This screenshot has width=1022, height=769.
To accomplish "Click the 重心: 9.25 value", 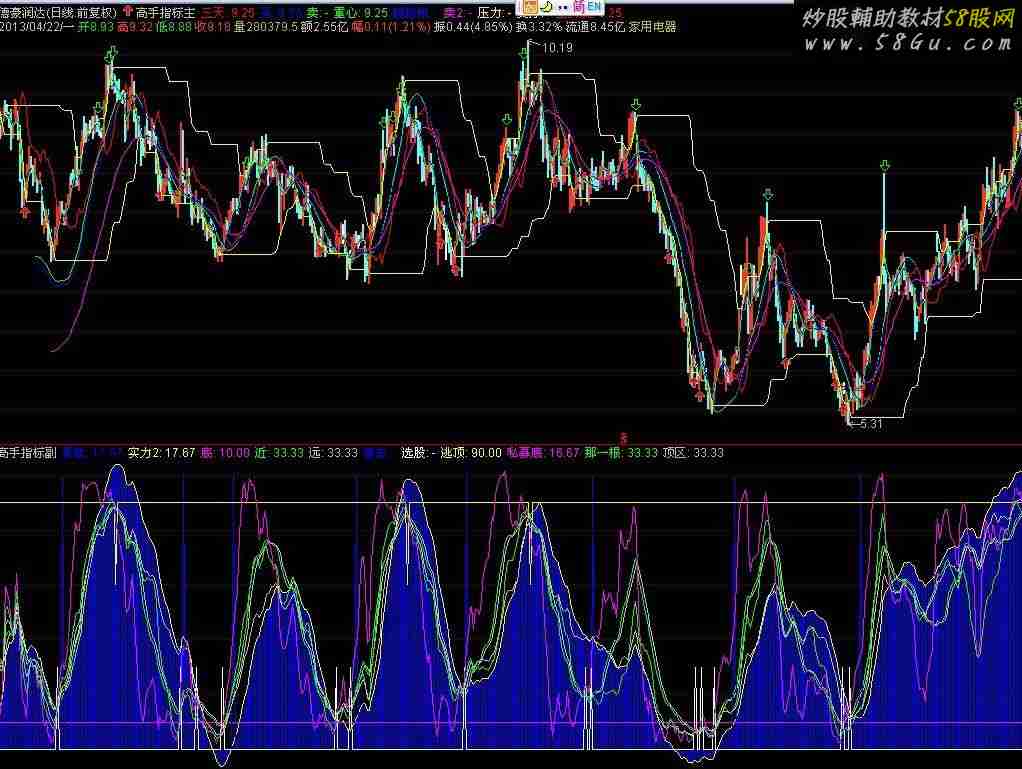I will [x=360, y=12].
